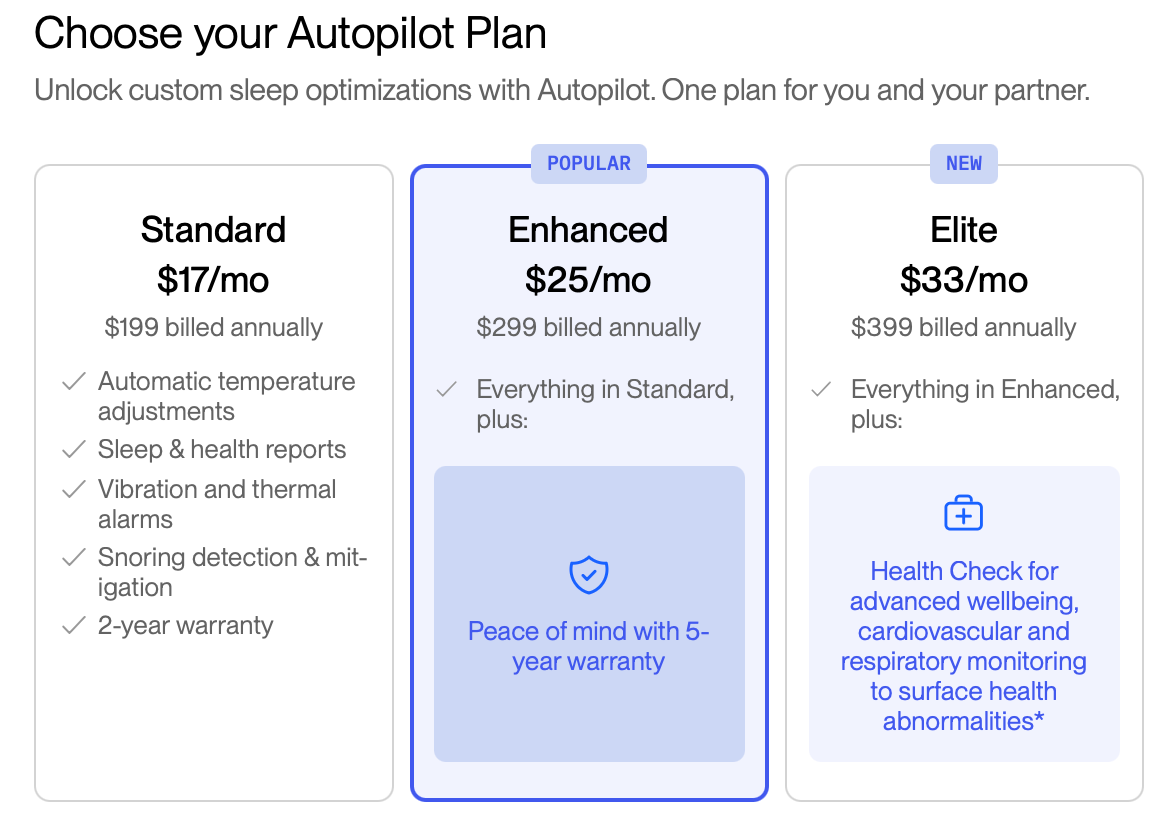Click the NEW badge on Elite
Screen dimensions: 1168x822
(963, 164)
